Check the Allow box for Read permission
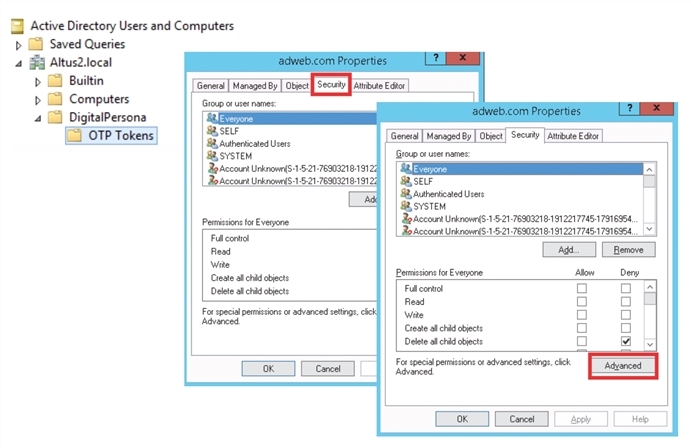Image resolution: width=691 pixels, height=448 pixels. click(x=582, y=302)
